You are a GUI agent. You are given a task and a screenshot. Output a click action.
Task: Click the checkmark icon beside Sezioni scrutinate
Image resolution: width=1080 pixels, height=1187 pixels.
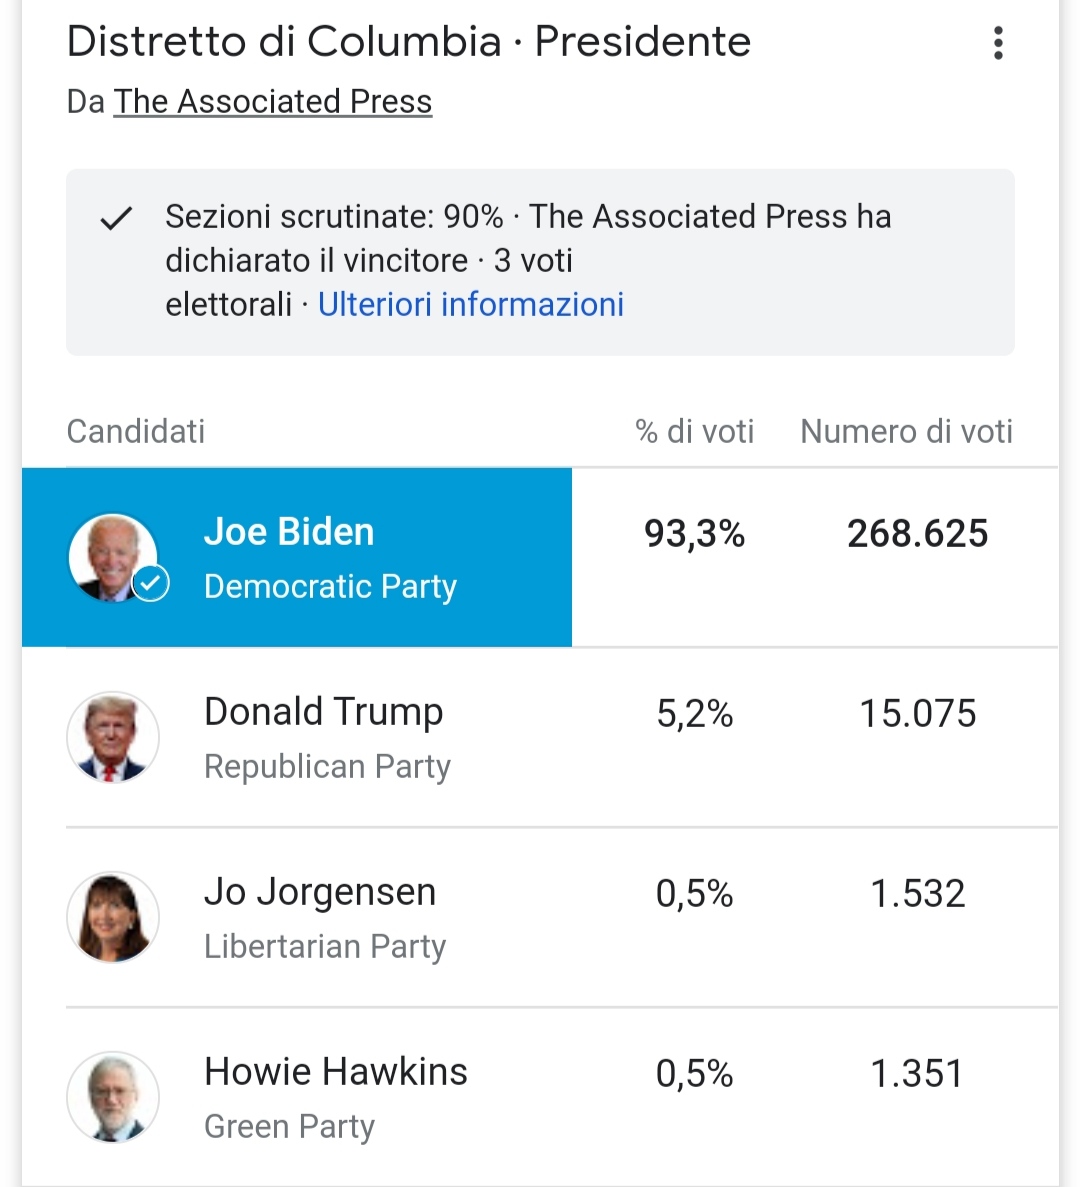tap(117, 218)
